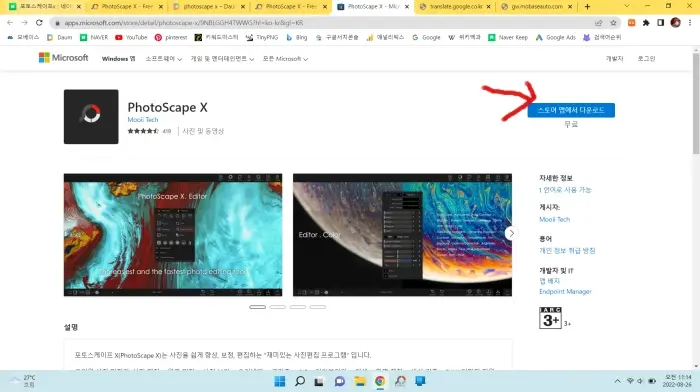Image resolution: width=700 pixels, height=392 pixels.
Task: Open Task View on taskbar
Action: [x=319, y=381]
